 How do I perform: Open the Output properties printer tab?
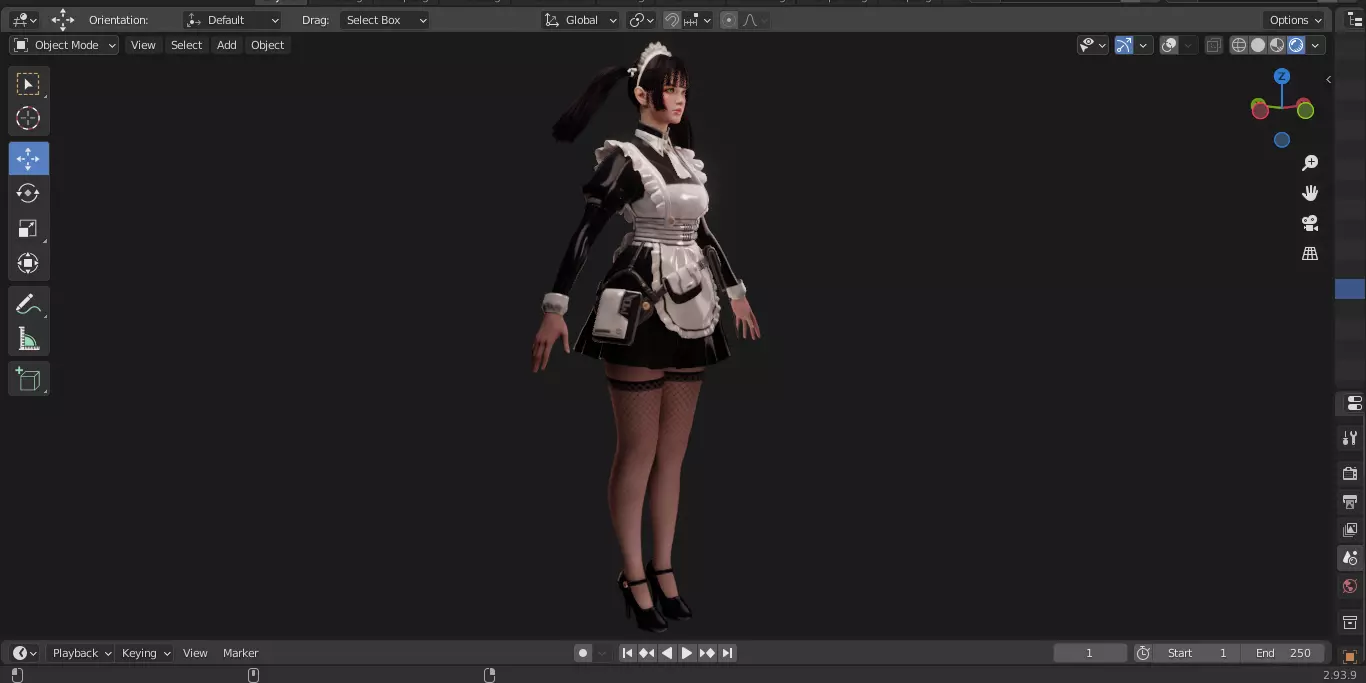pos(1350,501)
